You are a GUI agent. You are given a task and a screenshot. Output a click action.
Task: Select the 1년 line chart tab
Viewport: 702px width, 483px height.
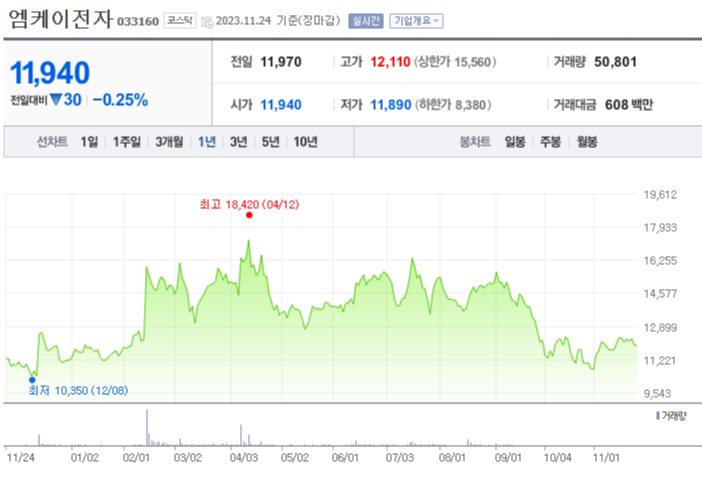[207, 142]
